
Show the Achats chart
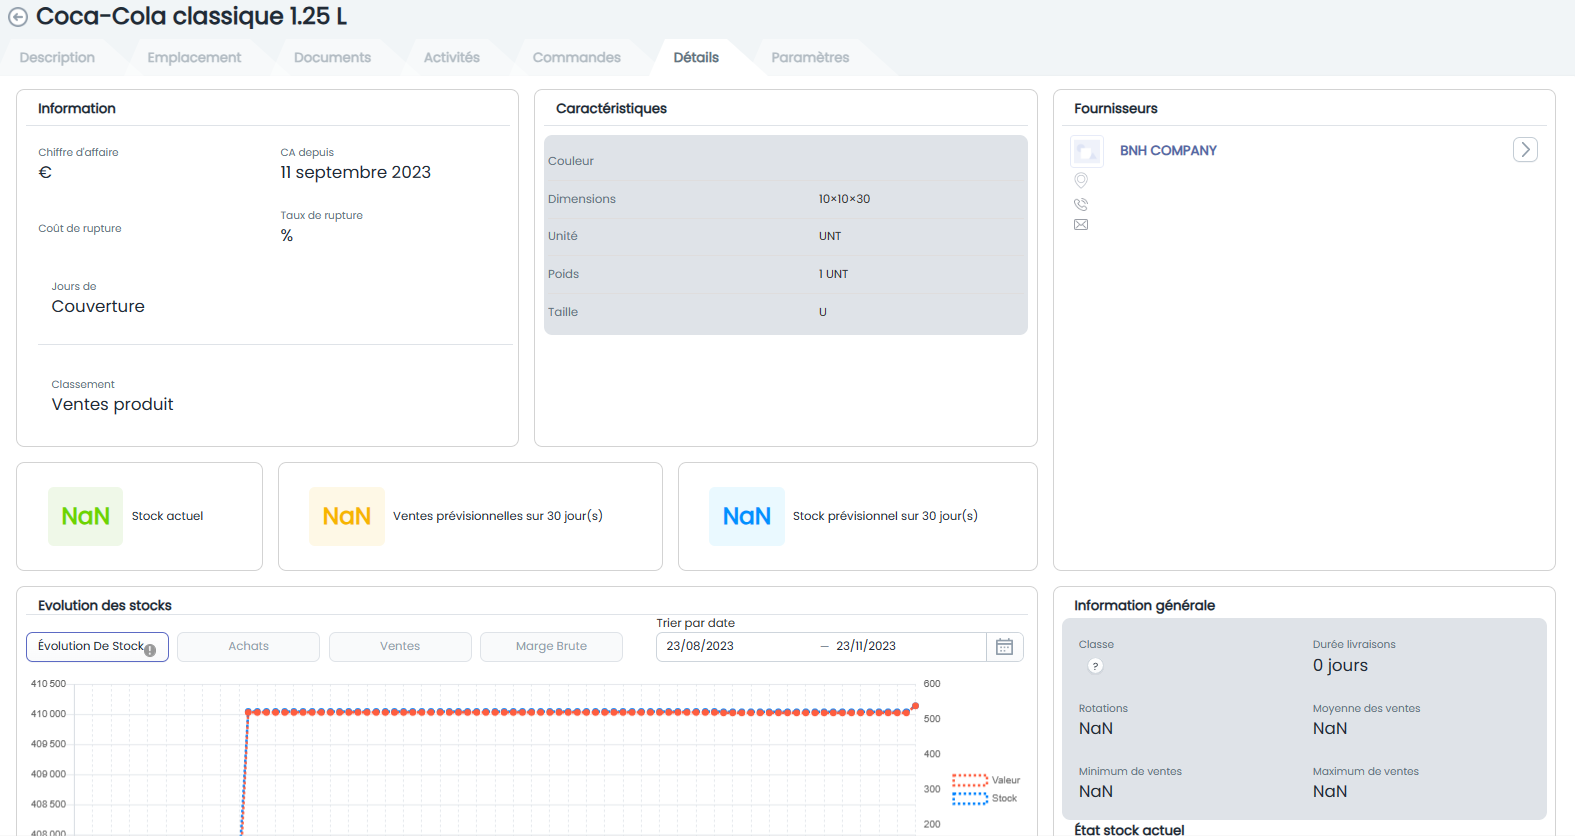tap(248, 647)
